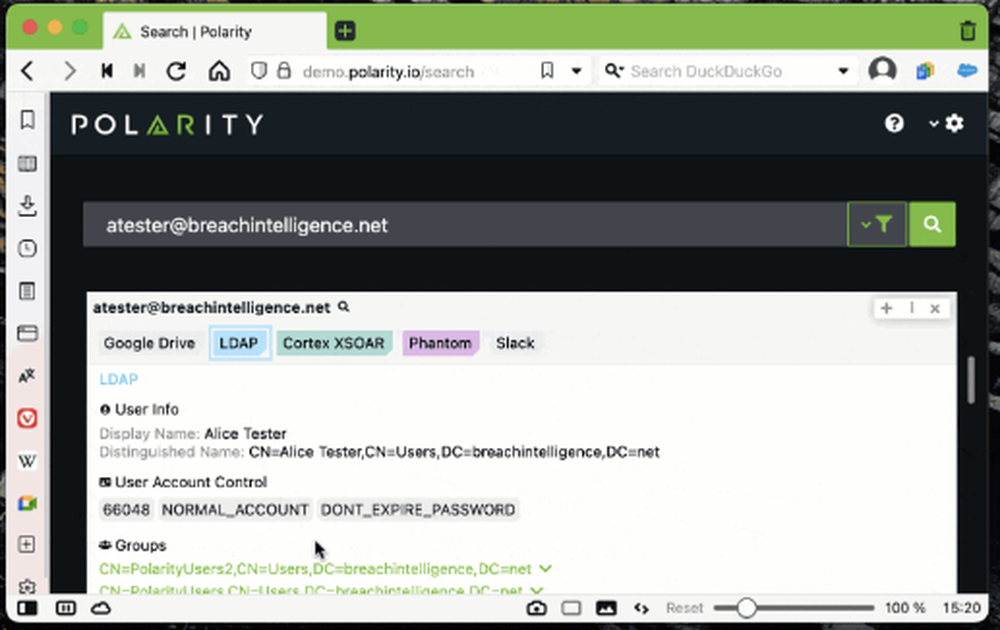Open the Reading List panel
Screen dimensions: 1000x630
27,164
